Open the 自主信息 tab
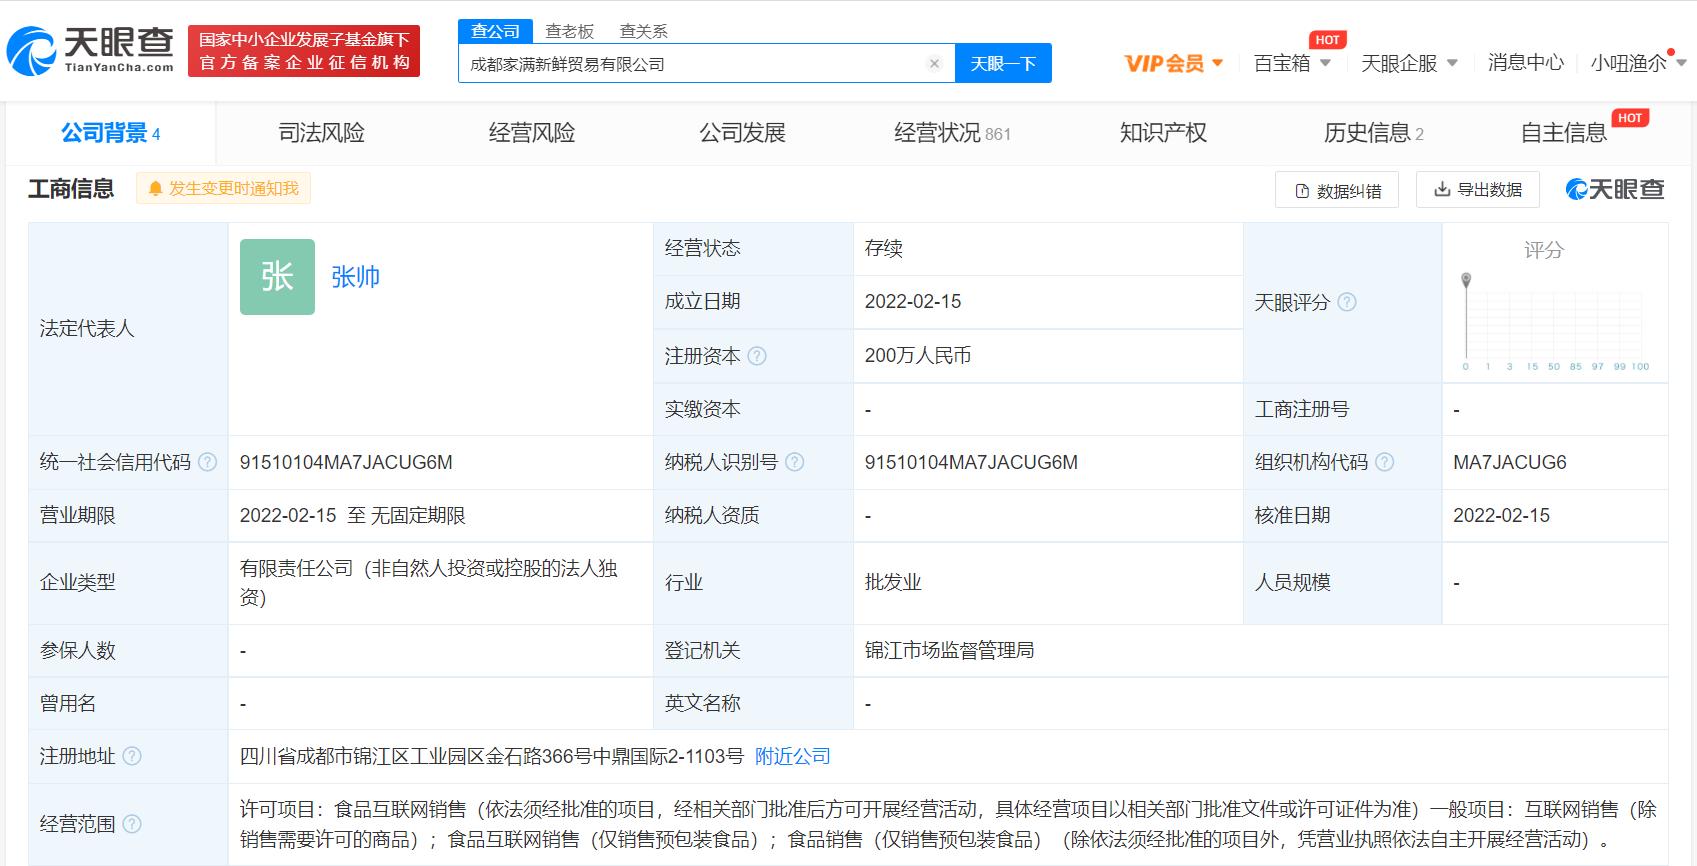1697x866 pixels. point(1564,133)
